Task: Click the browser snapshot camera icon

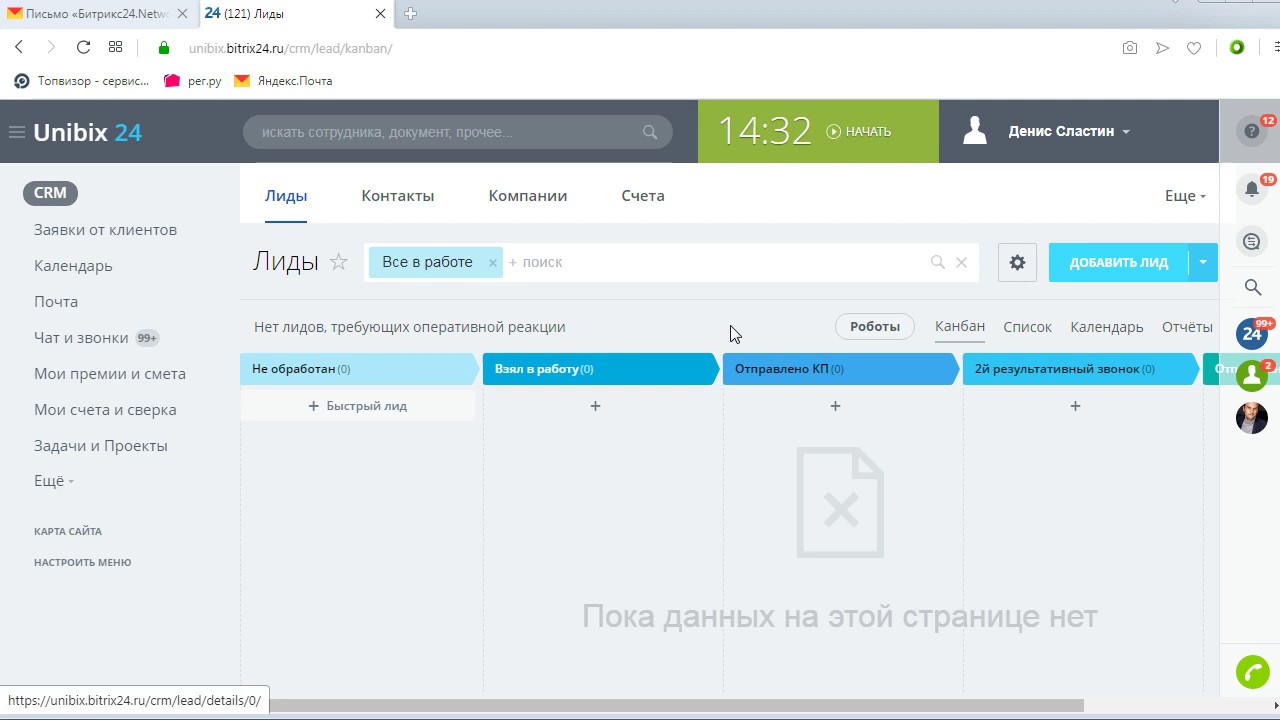Action: [x=1130, y=48]
